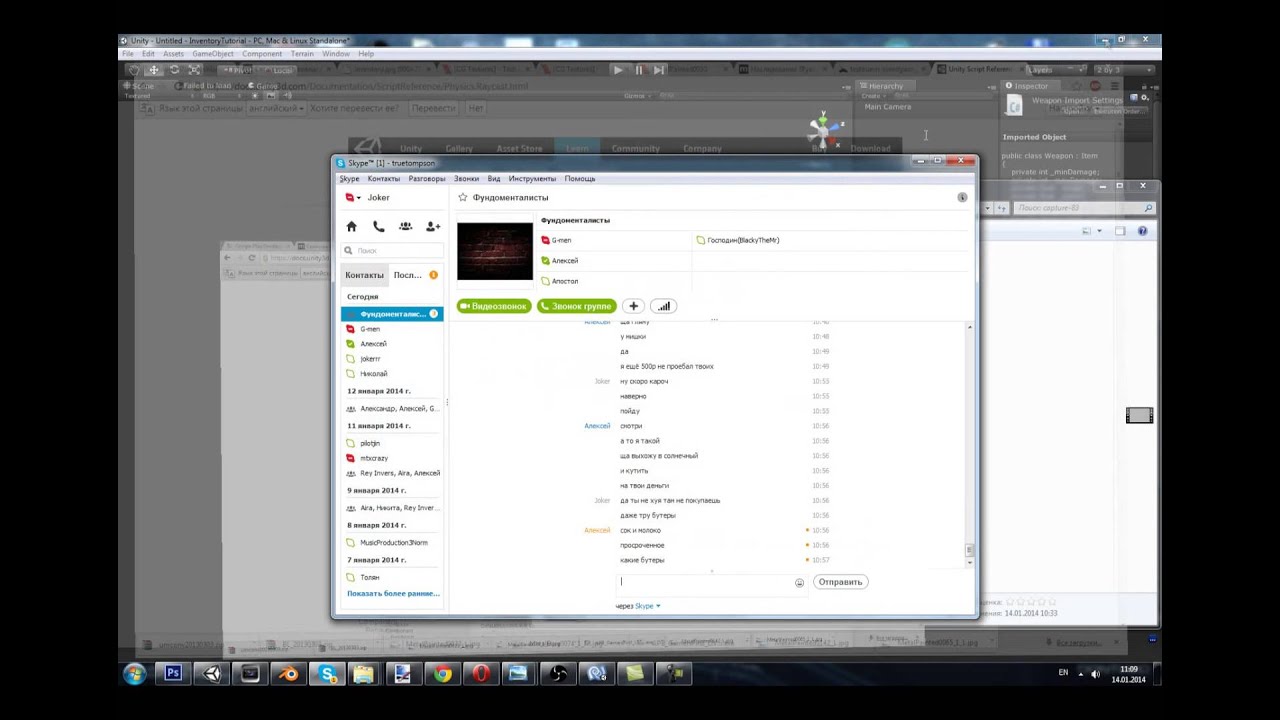Select pilotjin contact in list

click(392, 443)
